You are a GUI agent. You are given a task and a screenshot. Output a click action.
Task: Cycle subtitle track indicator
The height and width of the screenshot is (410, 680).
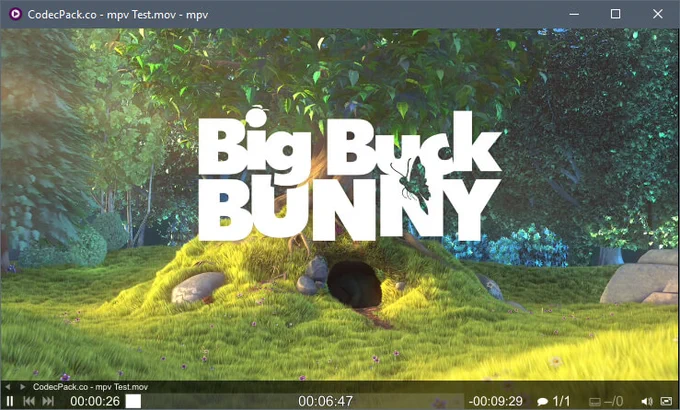click(606, 401)
